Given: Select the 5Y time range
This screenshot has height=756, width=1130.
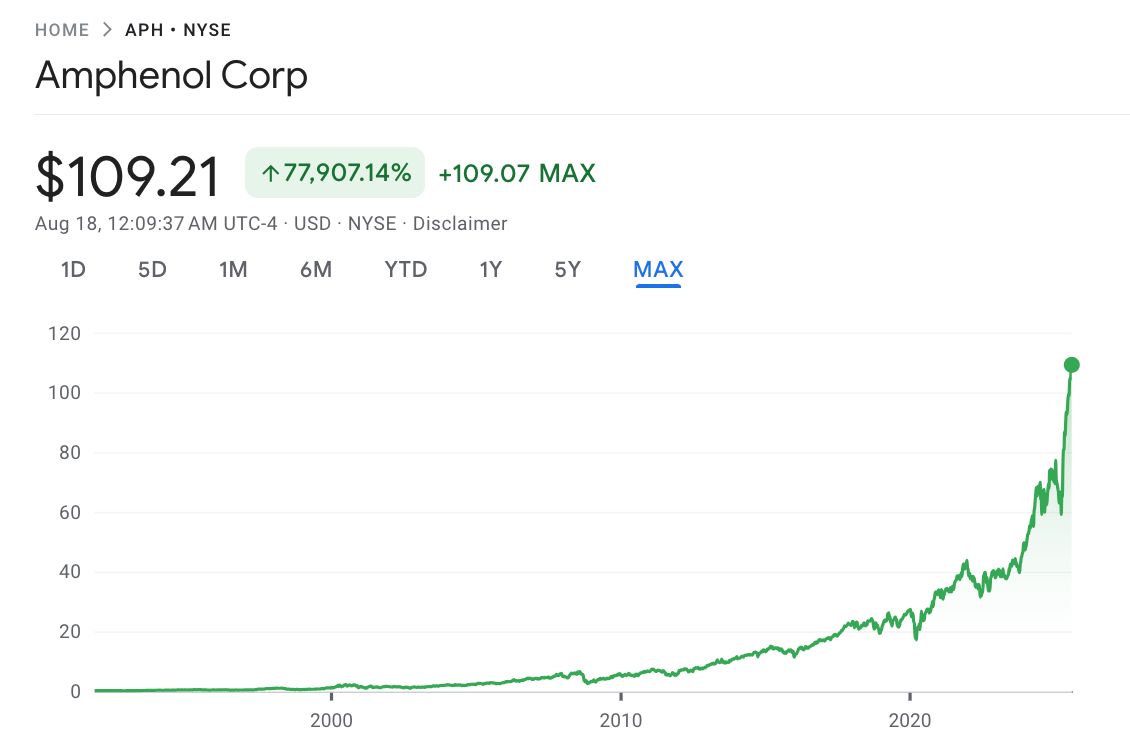Looking at the screenshot, I should click(x=567, y=269).
